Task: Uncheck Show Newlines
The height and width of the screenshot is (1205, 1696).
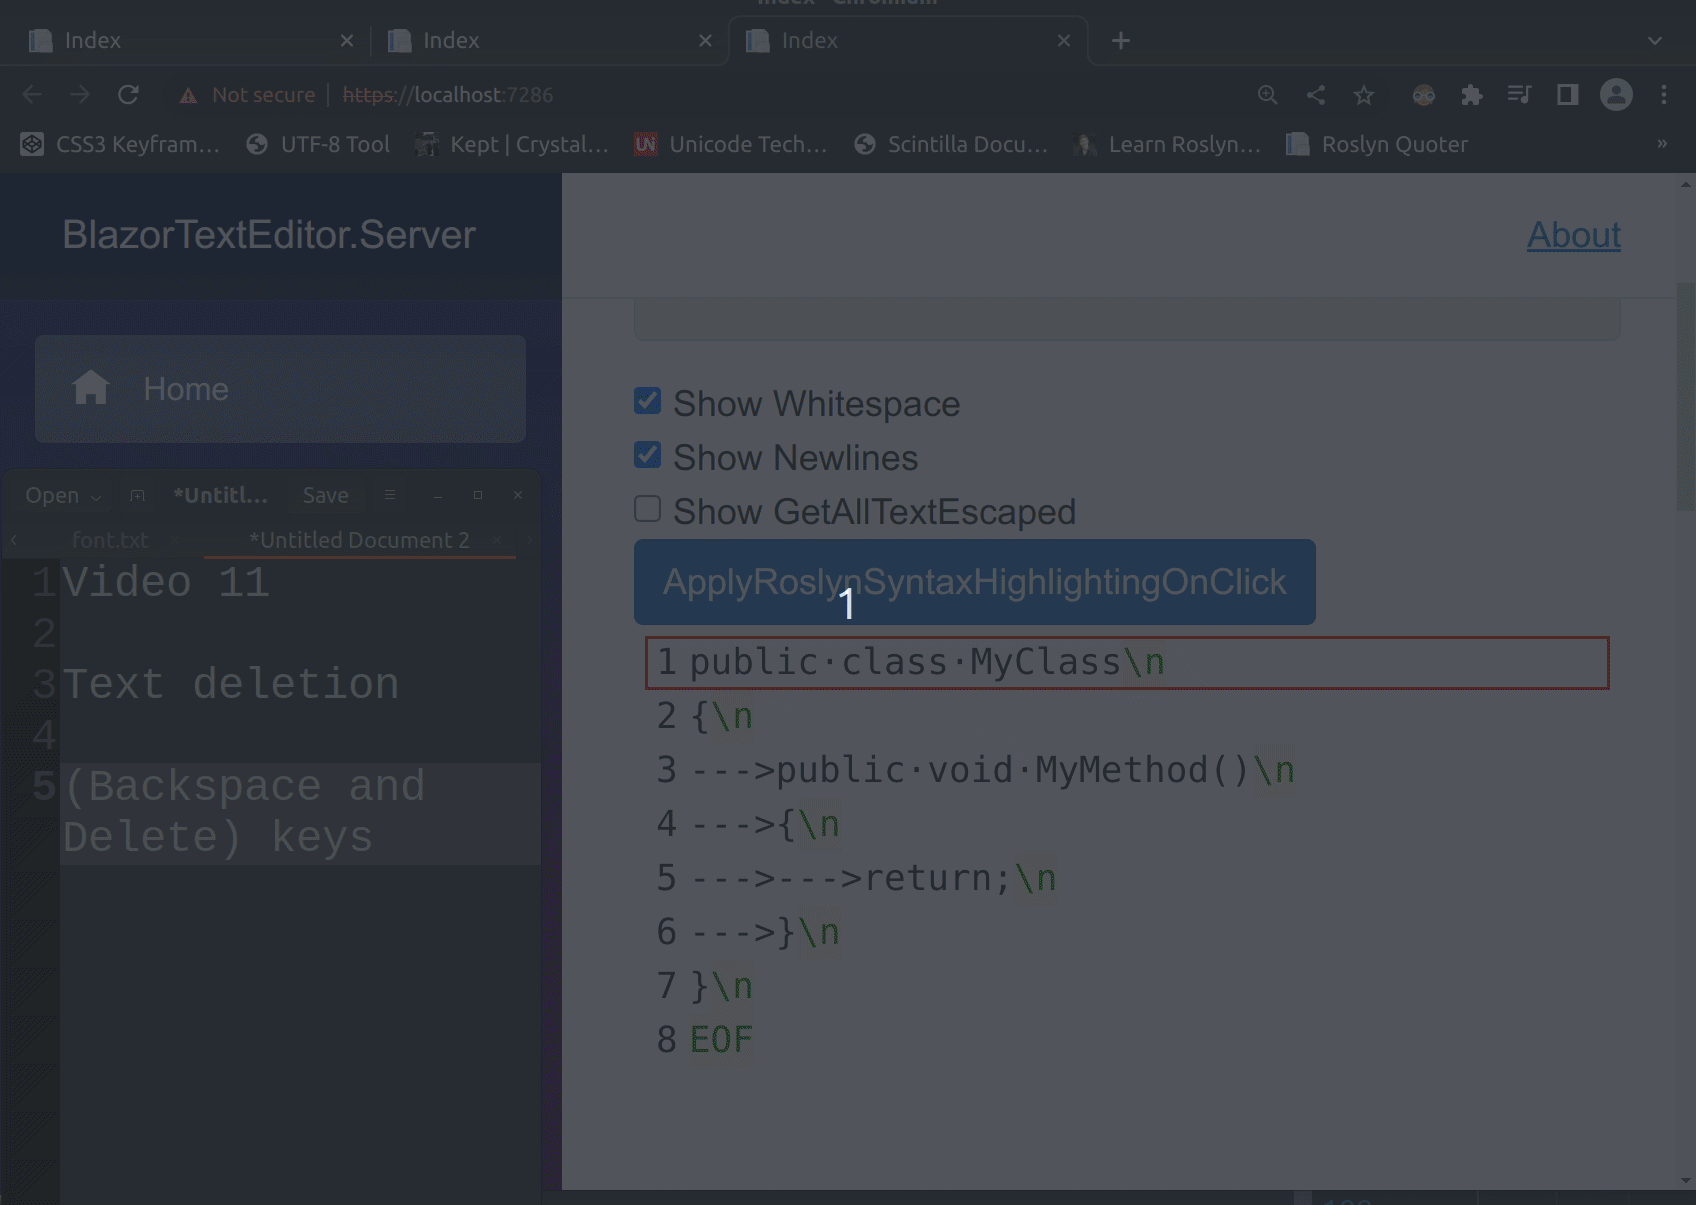Action: (x=647, y=454)
